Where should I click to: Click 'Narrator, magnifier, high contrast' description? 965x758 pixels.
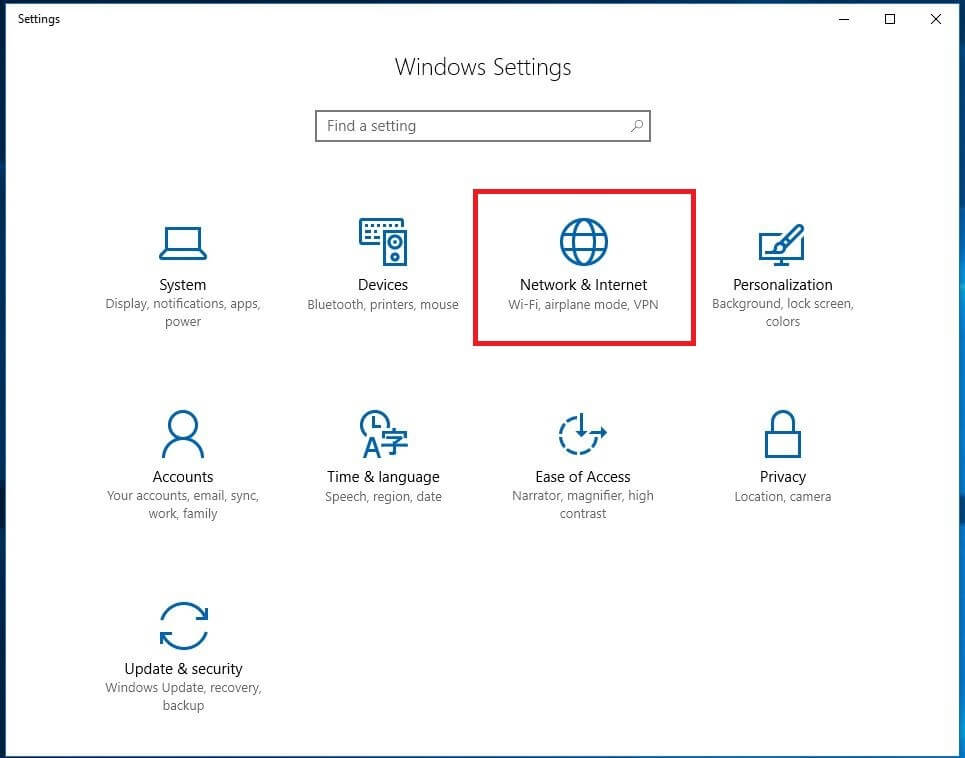point(583,505)
